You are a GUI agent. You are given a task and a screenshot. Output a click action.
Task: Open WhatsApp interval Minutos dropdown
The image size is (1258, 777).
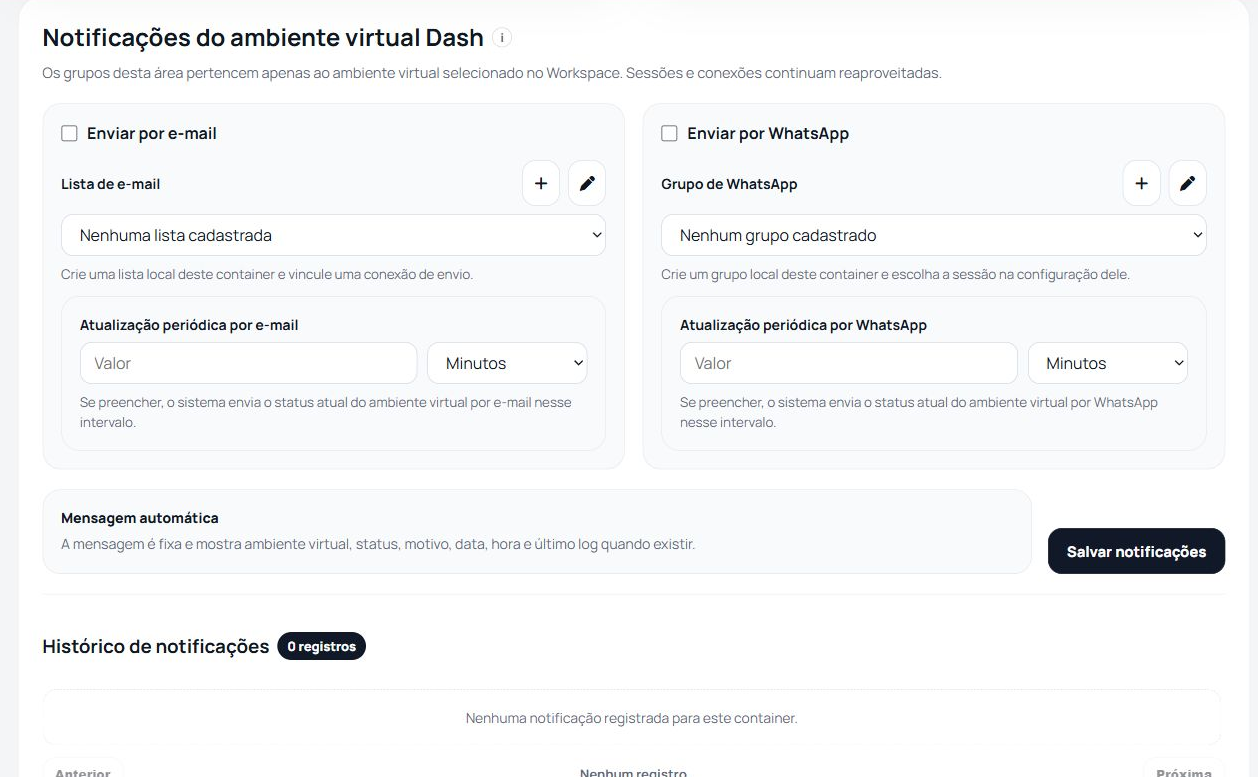[x=1108, y=363]
